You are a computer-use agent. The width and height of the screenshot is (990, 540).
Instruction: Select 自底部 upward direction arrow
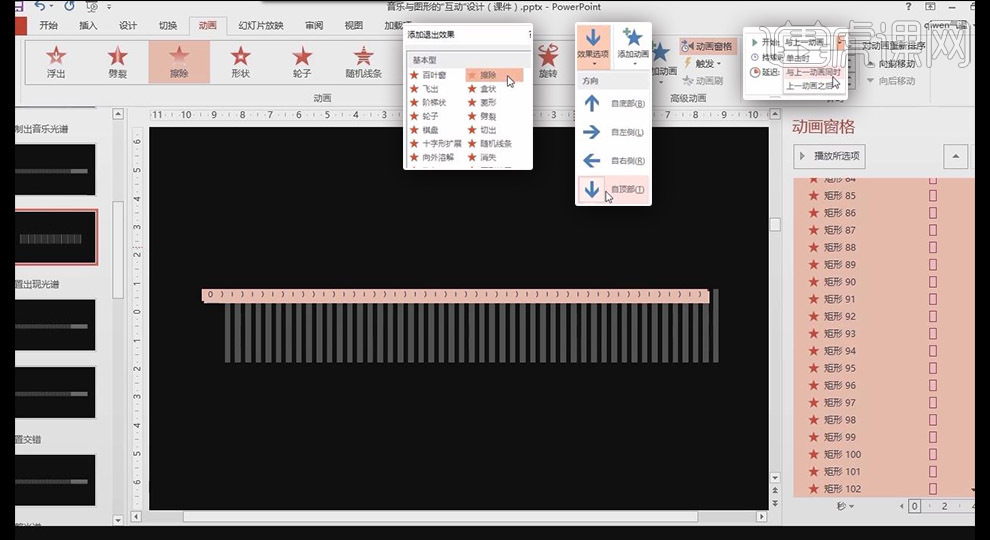(x=592, y=103)
